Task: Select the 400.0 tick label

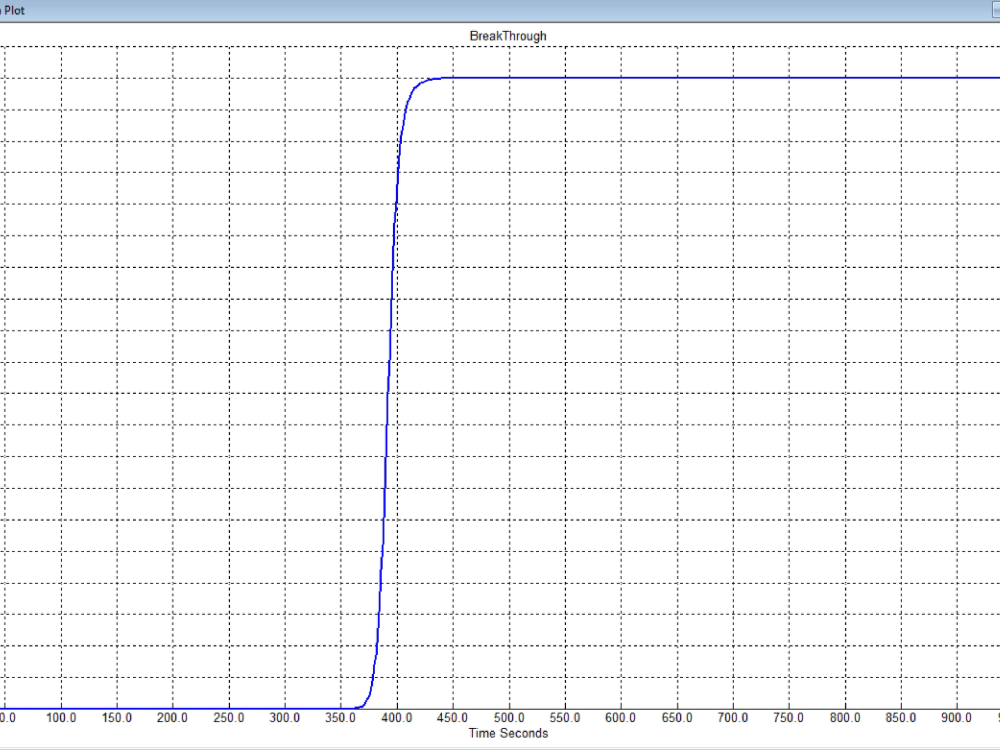Action: [x=399, y=717]
